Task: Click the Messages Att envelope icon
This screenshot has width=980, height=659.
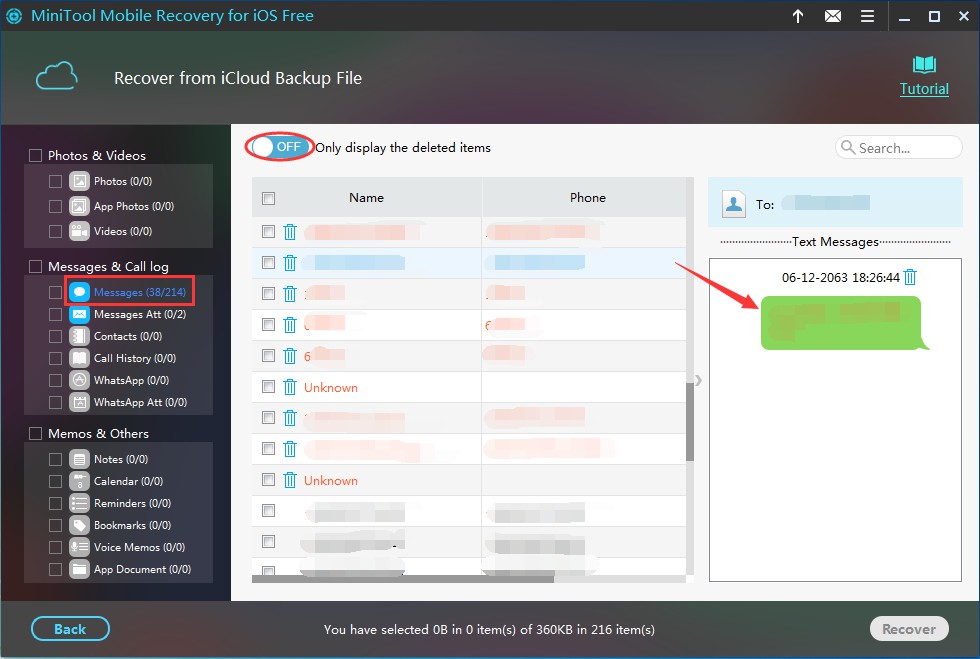Action: (x=79, y=314)
